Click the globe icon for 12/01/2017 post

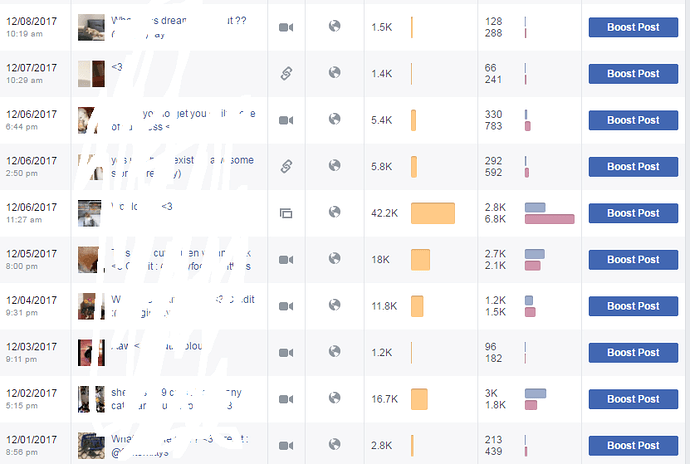pos(334,444)
